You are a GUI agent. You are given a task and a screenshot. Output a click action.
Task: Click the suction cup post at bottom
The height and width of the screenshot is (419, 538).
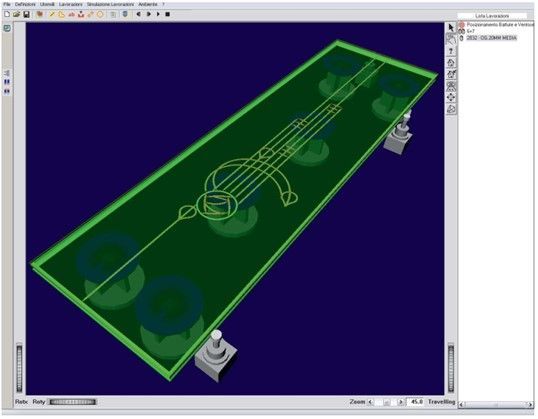(x=216, y=356)
